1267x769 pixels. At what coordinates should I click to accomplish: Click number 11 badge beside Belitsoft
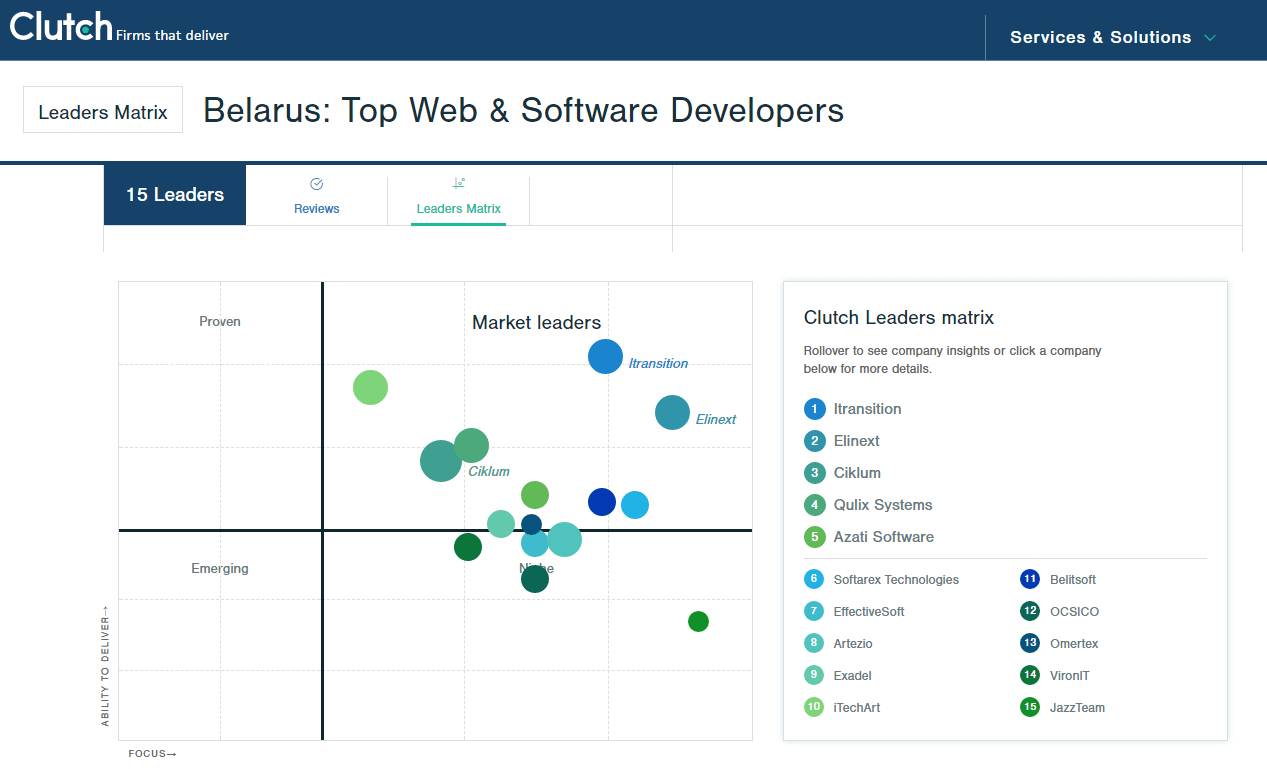[1030, 580]
